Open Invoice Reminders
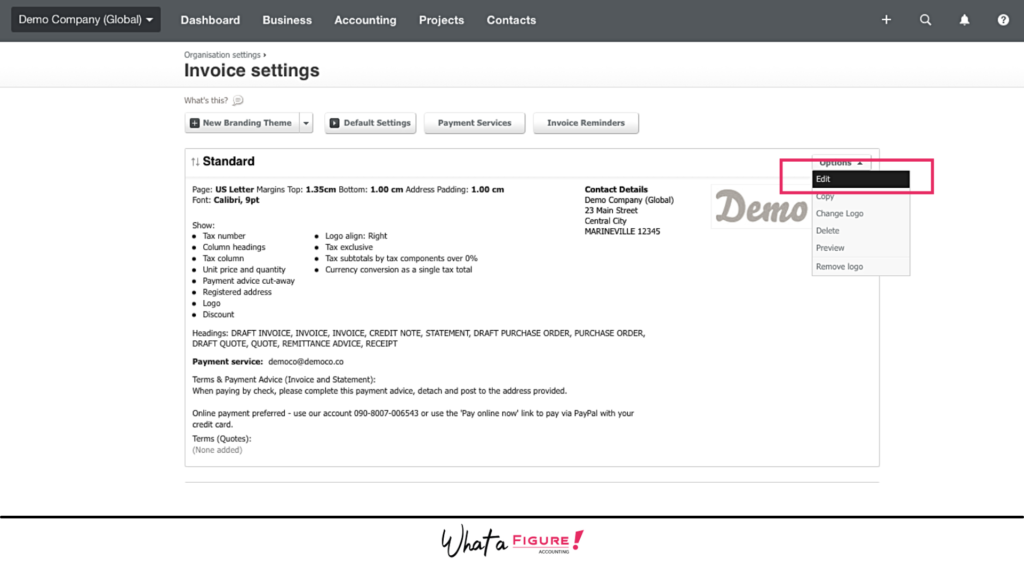1024x576 pixels. click(585, 123)
